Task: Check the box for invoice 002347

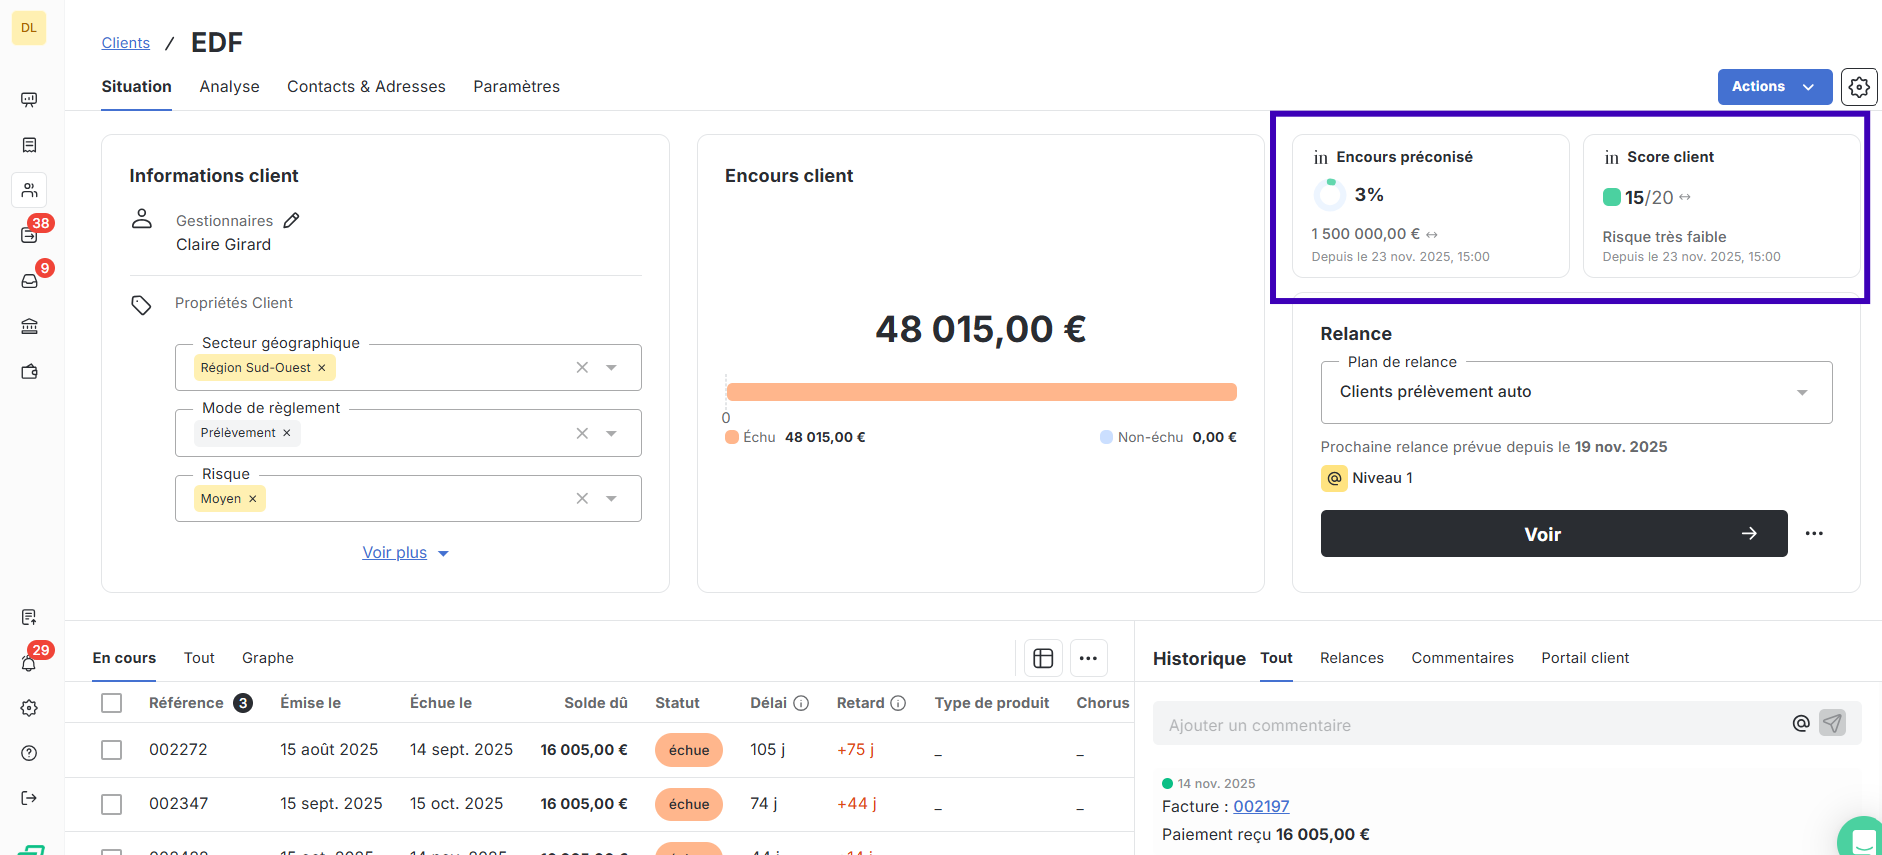Action: tap(112, 804)
